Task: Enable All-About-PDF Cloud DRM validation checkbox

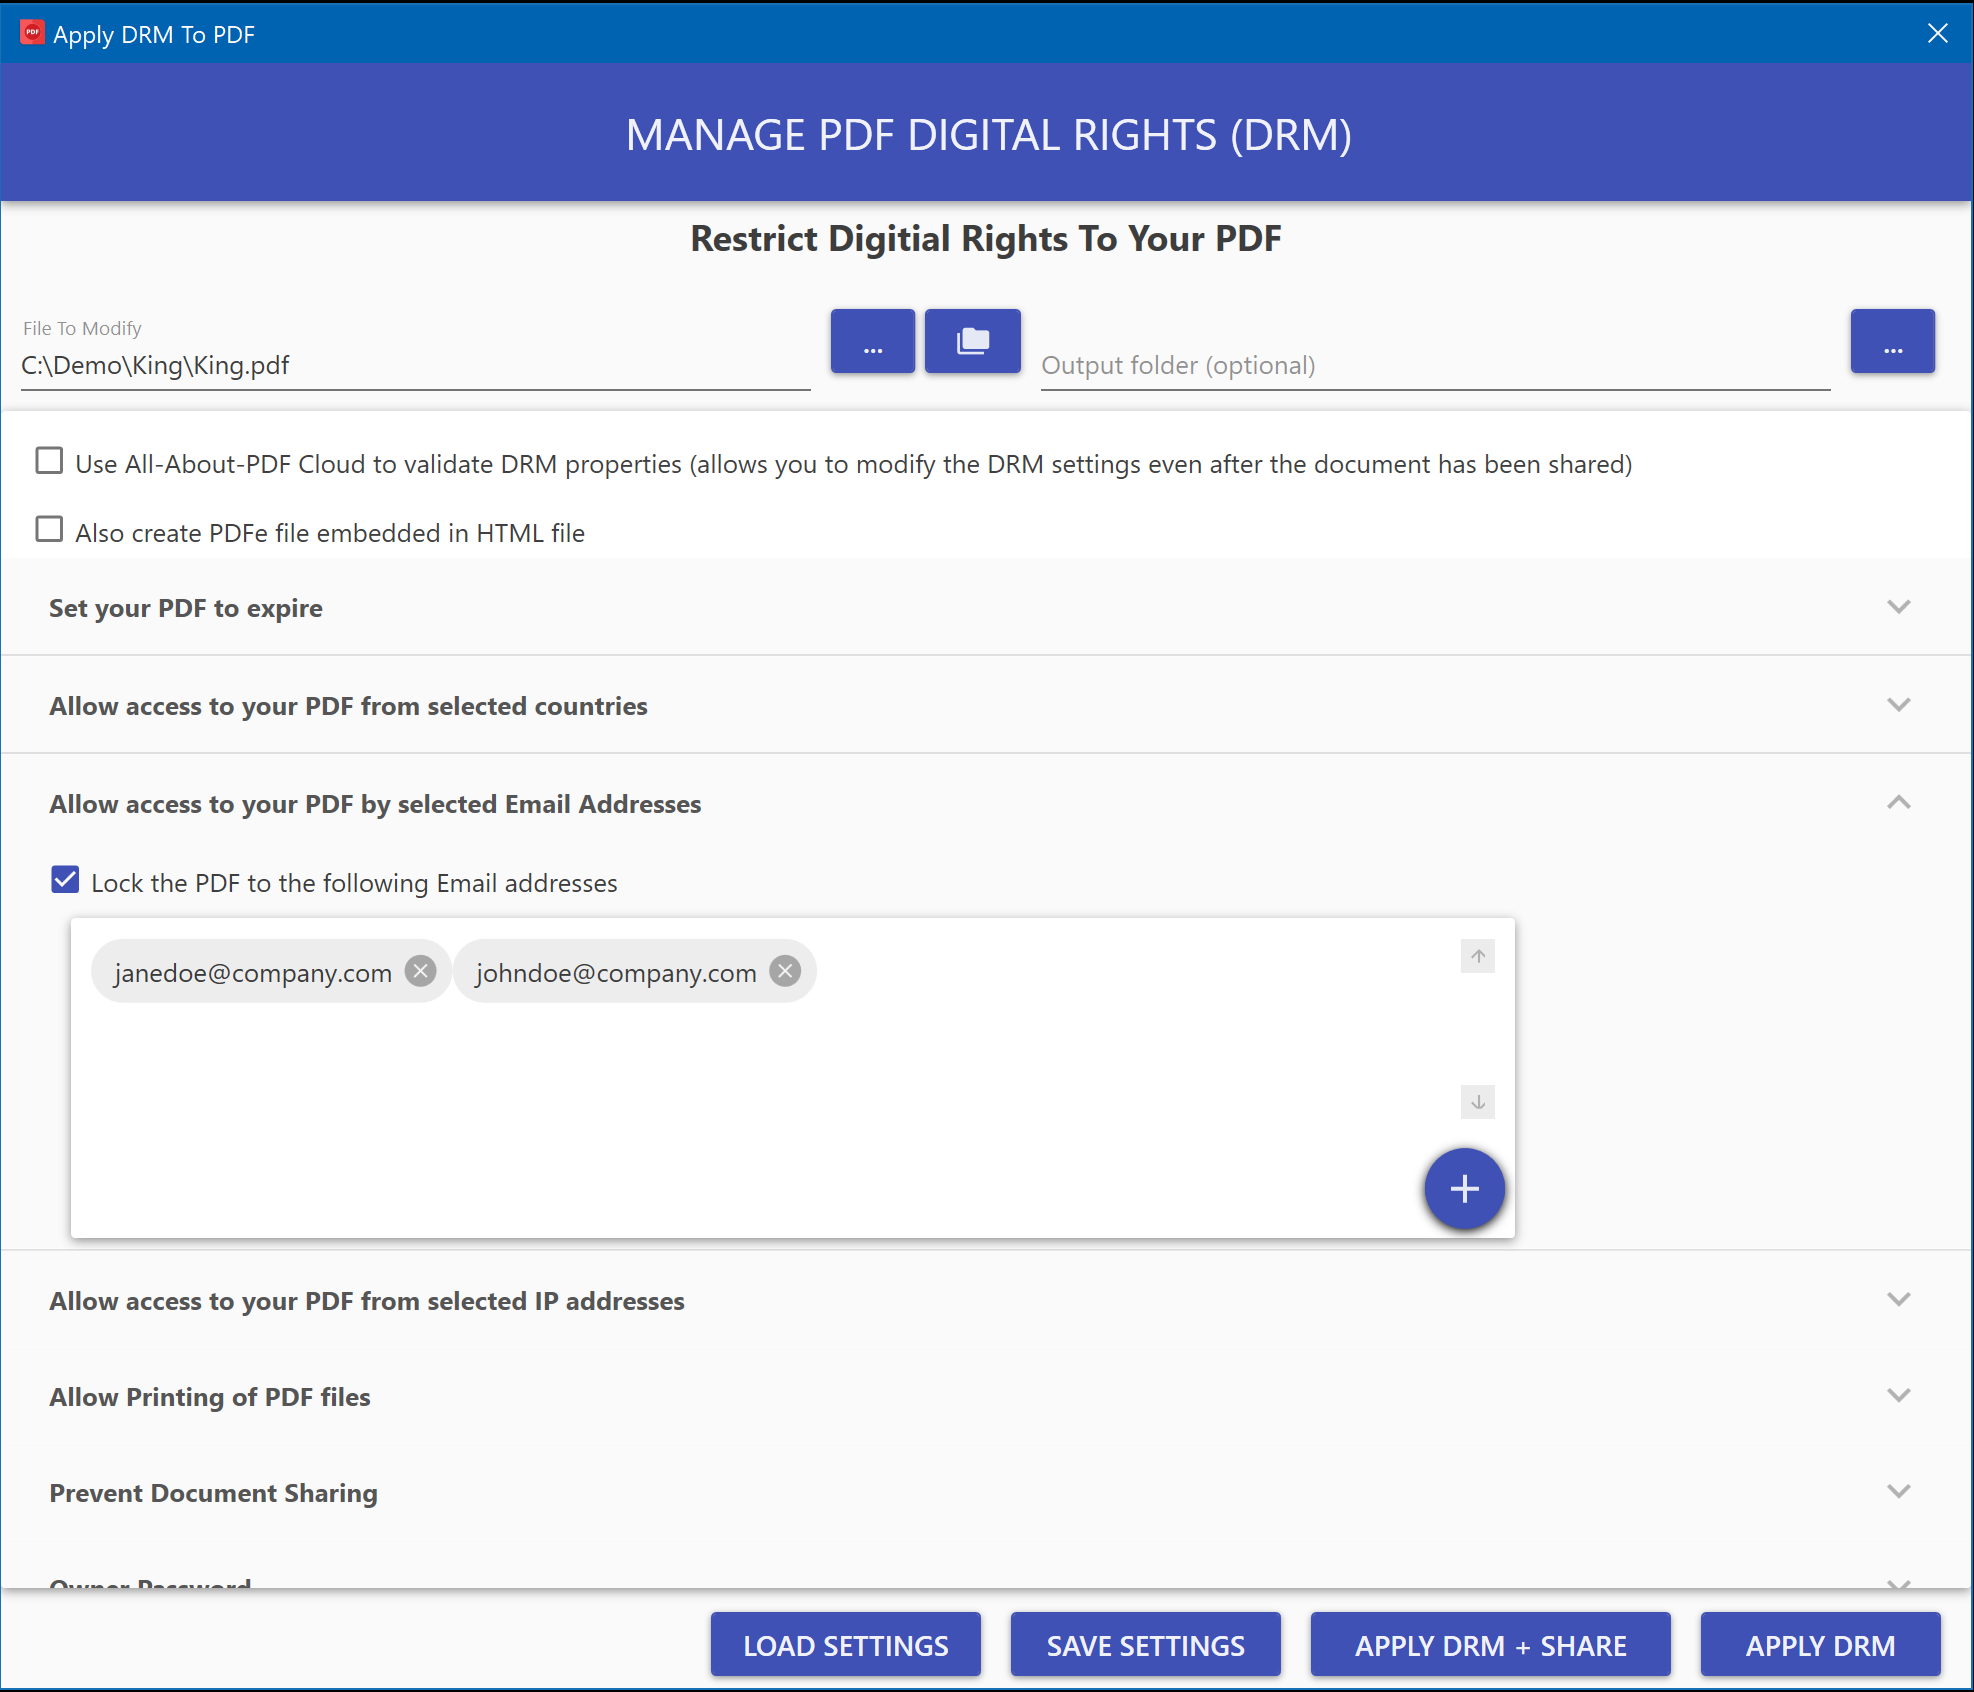Action: tap(49, 461)
